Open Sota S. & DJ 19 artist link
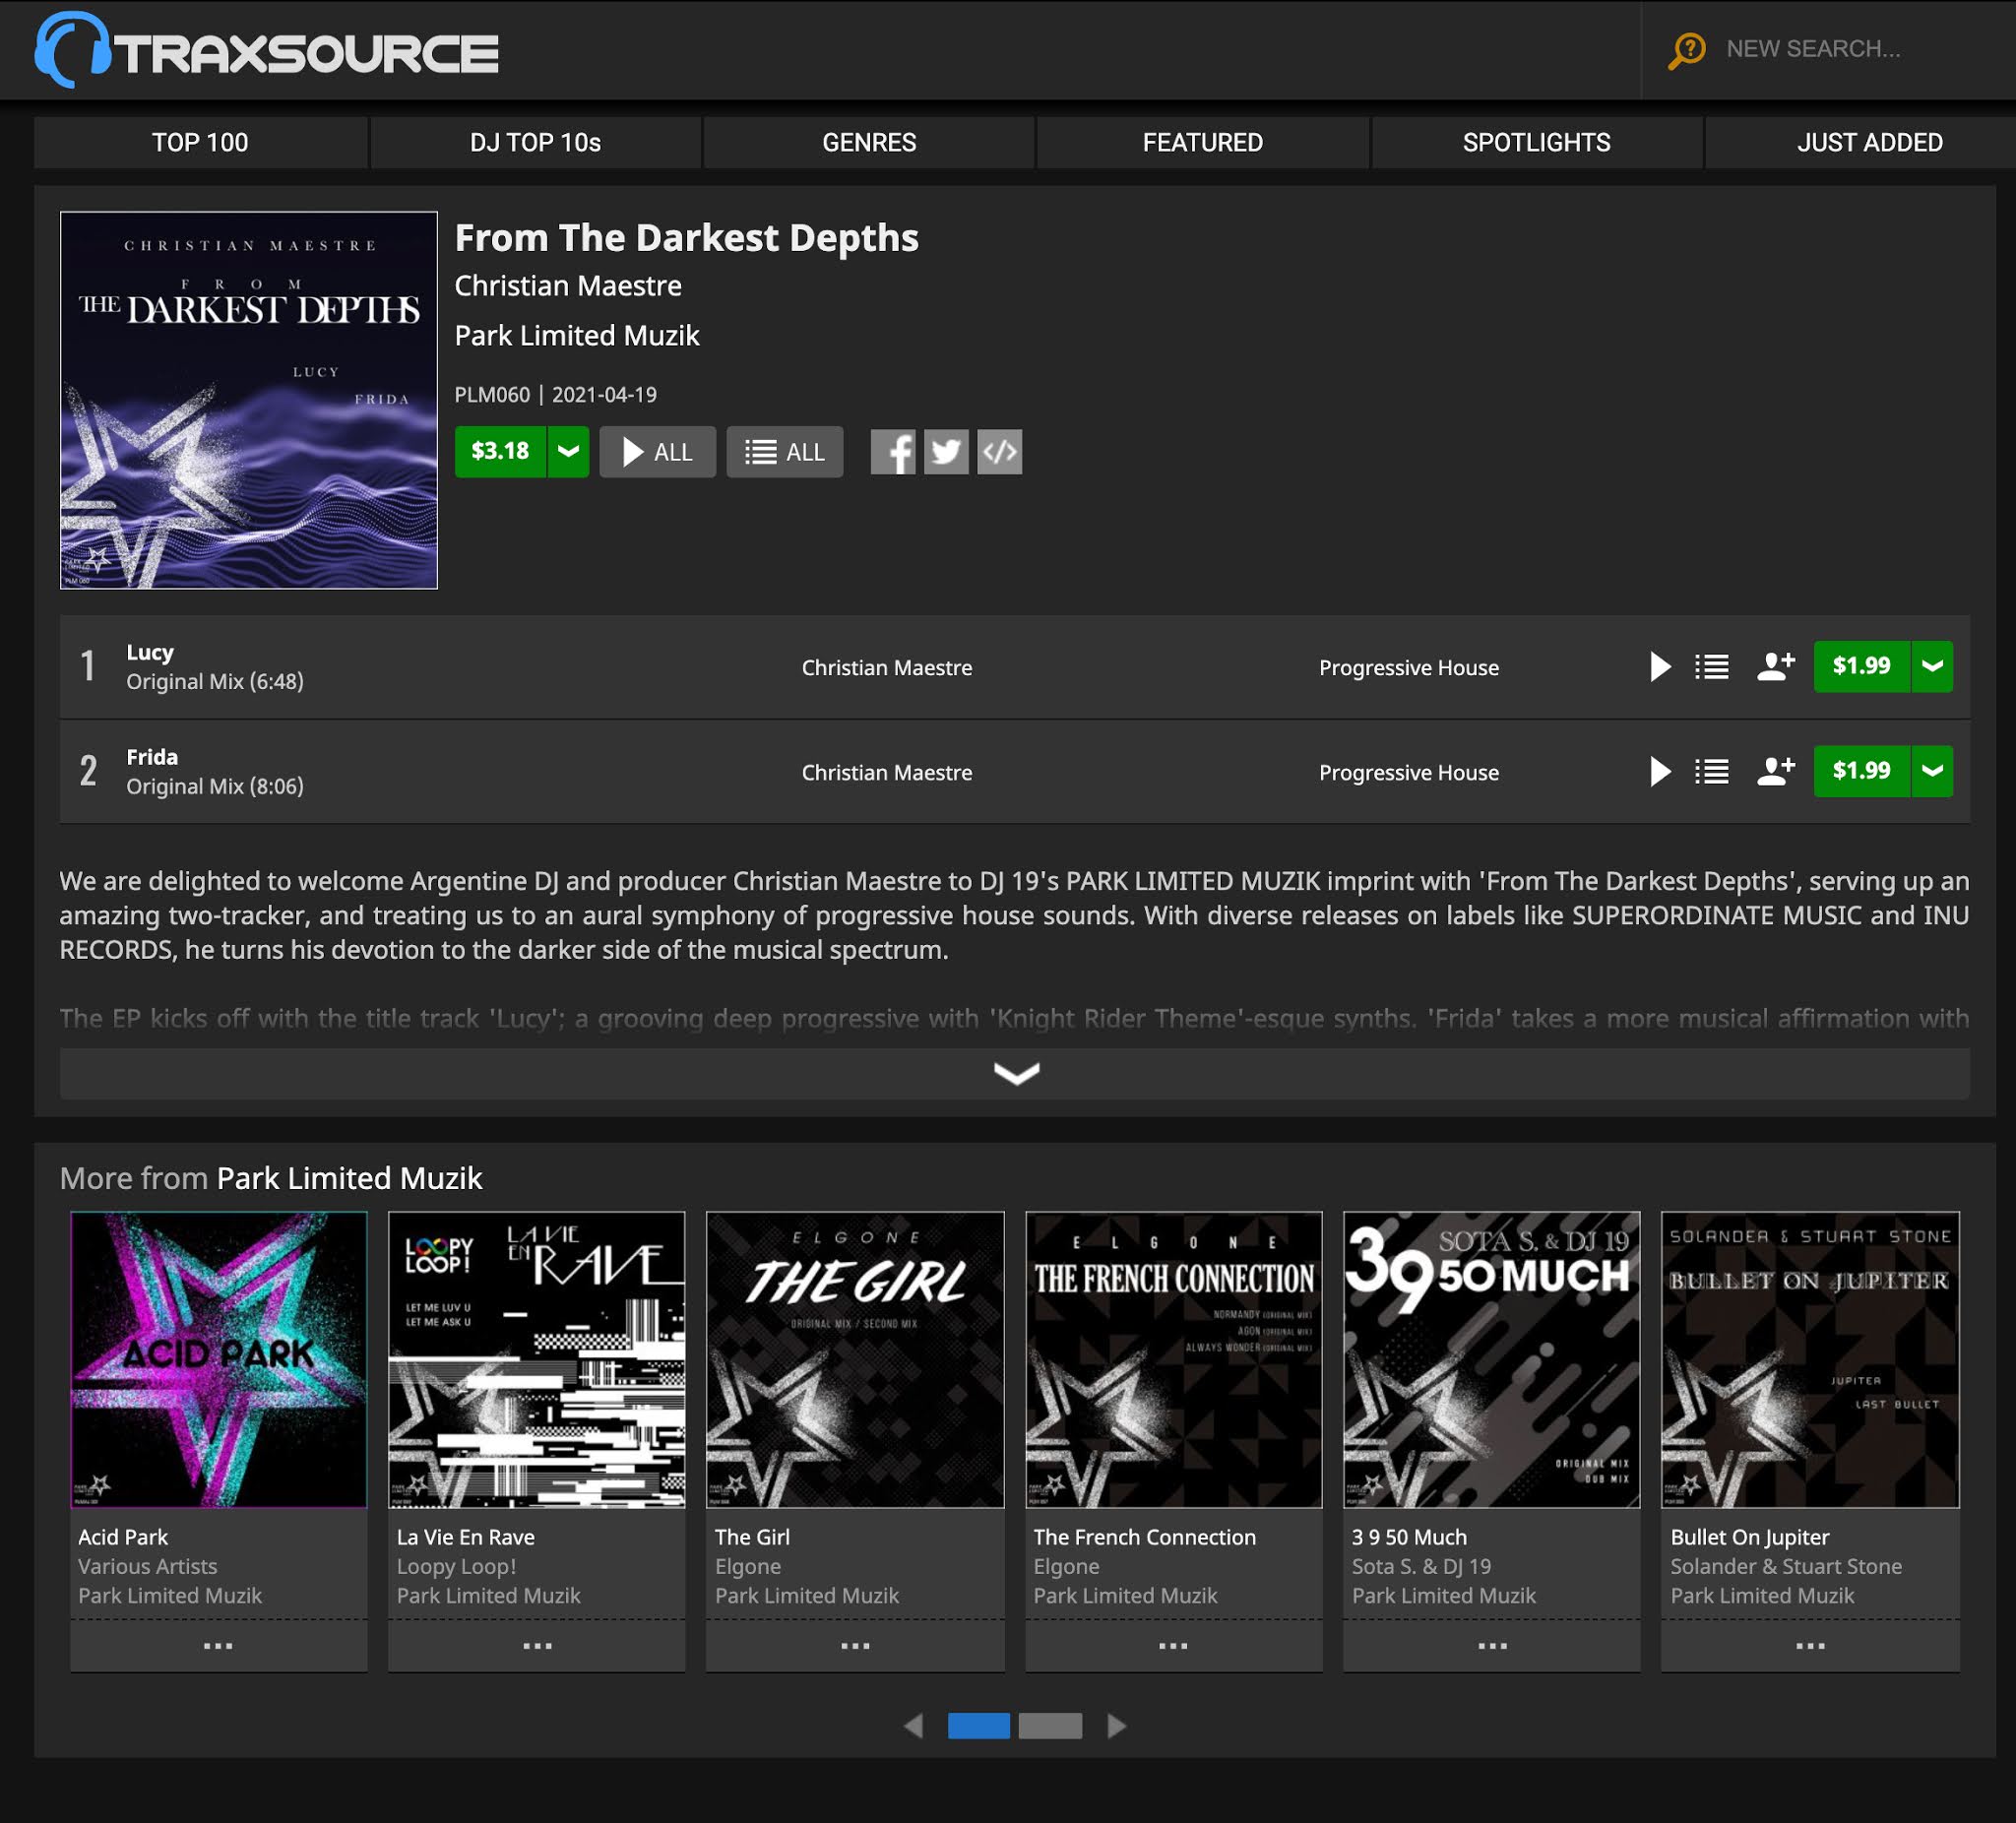This screenshot has height=1823, width=2016. point(1421,1566)
